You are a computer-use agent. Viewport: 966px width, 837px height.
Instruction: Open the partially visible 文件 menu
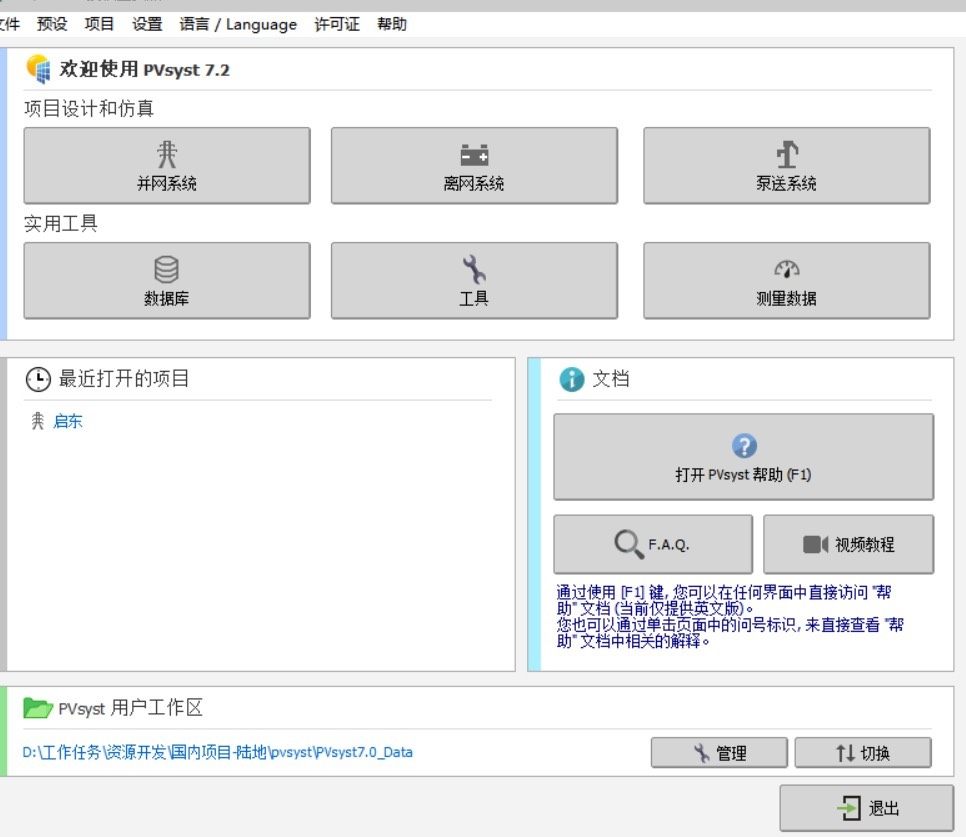(x=9, y=24)
